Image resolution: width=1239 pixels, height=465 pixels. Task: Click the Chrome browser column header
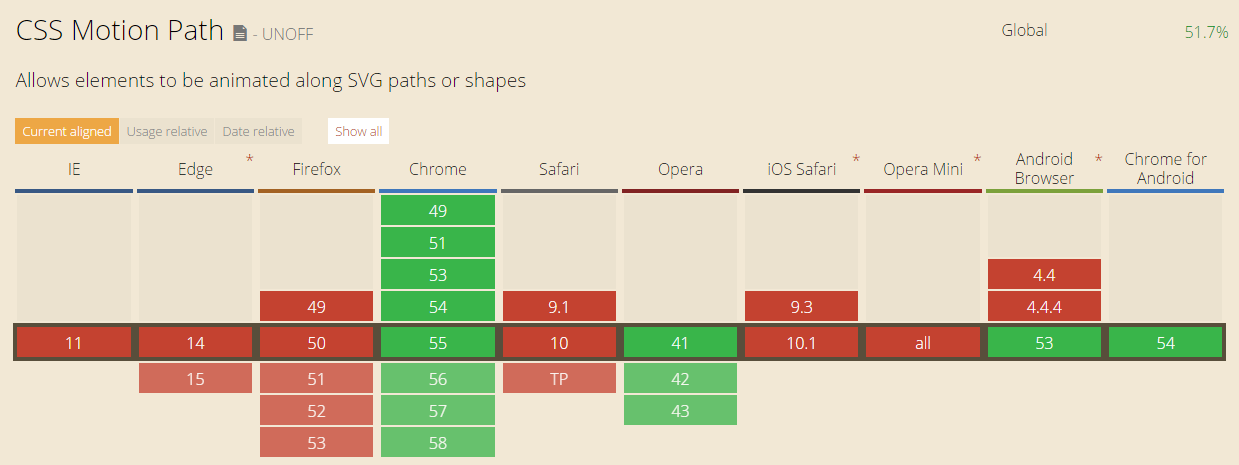(438, 169)
